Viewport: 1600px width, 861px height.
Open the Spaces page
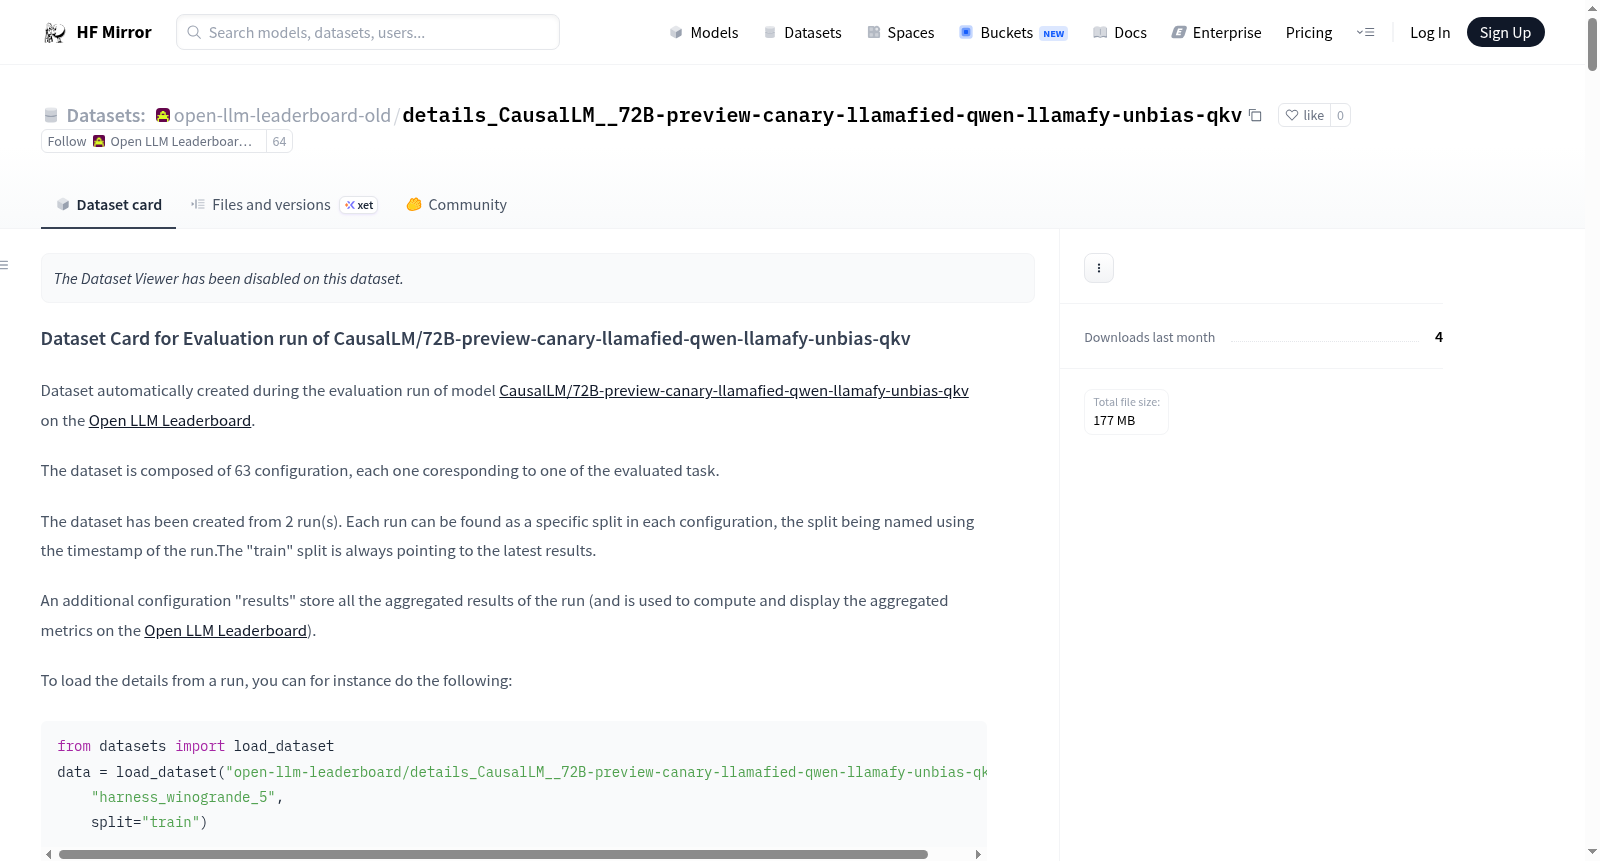[x=901, y=32]
